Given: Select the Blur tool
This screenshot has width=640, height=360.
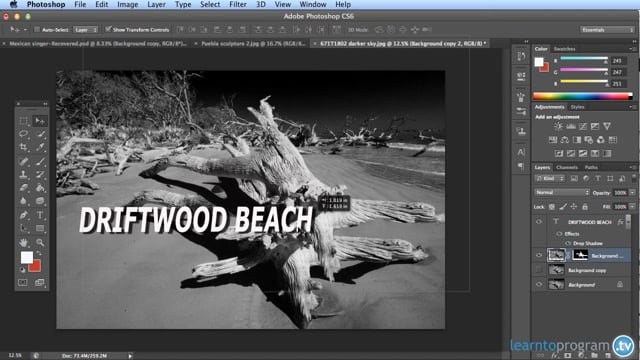Looking at the screenshot, I should pos(24,201).
